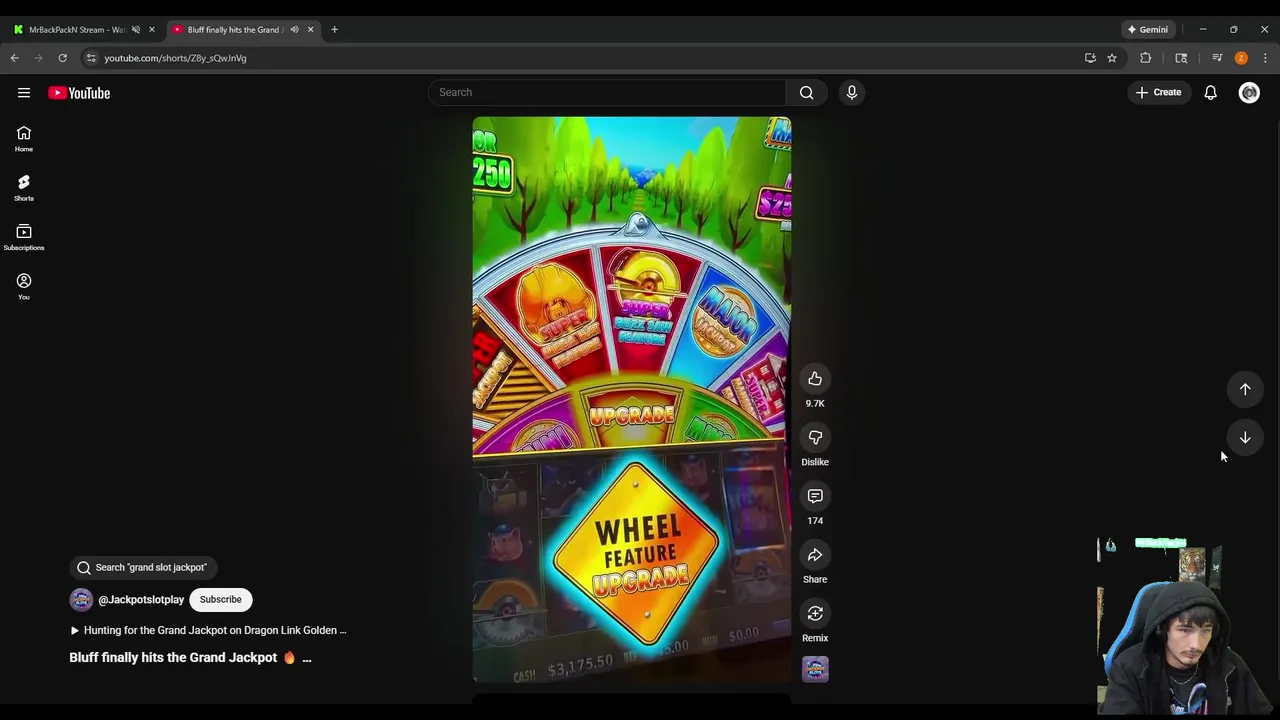Open the YouTube account avatar menu

click(x=1249, y=93)
